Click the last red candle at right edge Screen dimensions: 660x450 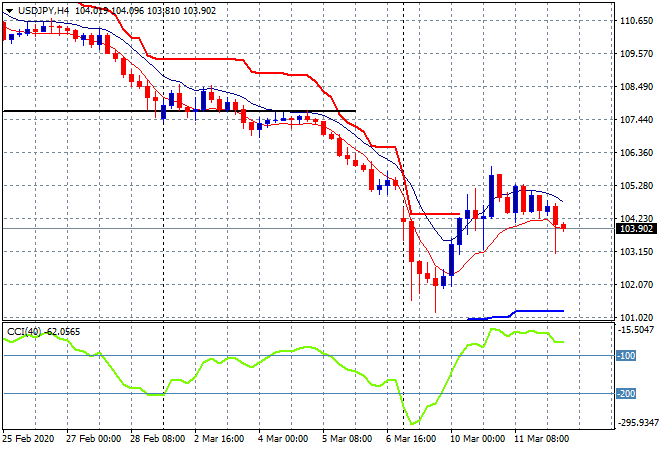click(564, 227)
